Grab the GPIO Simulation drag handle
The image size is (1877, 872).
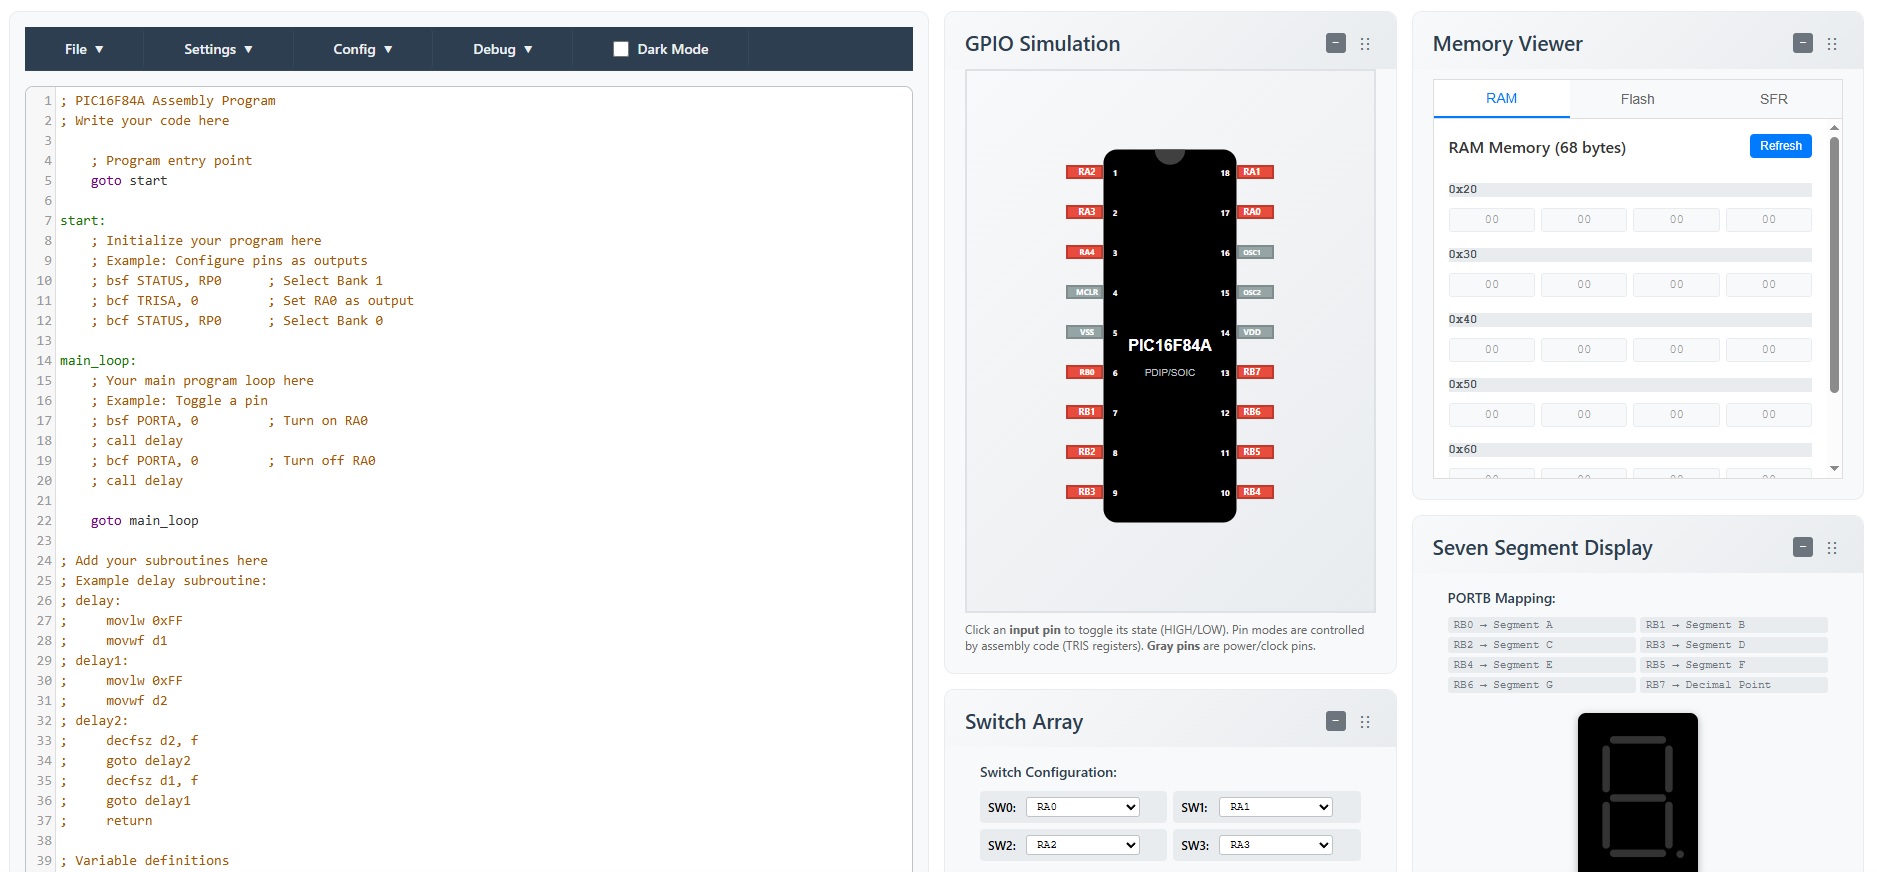coord(1365,44)
